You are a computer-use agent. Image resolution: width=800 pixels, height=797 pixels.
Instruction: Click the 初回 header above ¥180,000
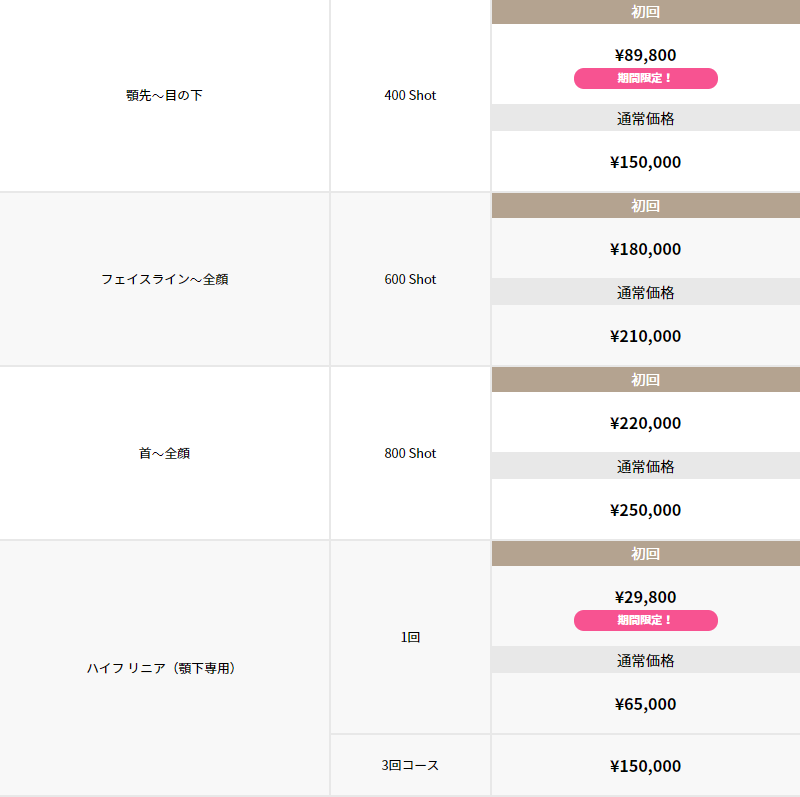[x=645, y=206]
